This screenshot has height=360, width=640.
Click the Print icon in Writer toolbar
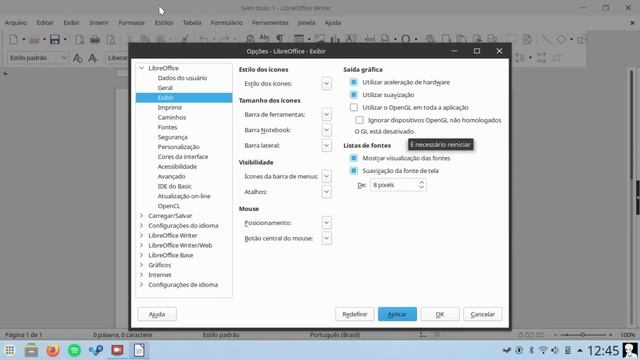click(x=95, y=40)
